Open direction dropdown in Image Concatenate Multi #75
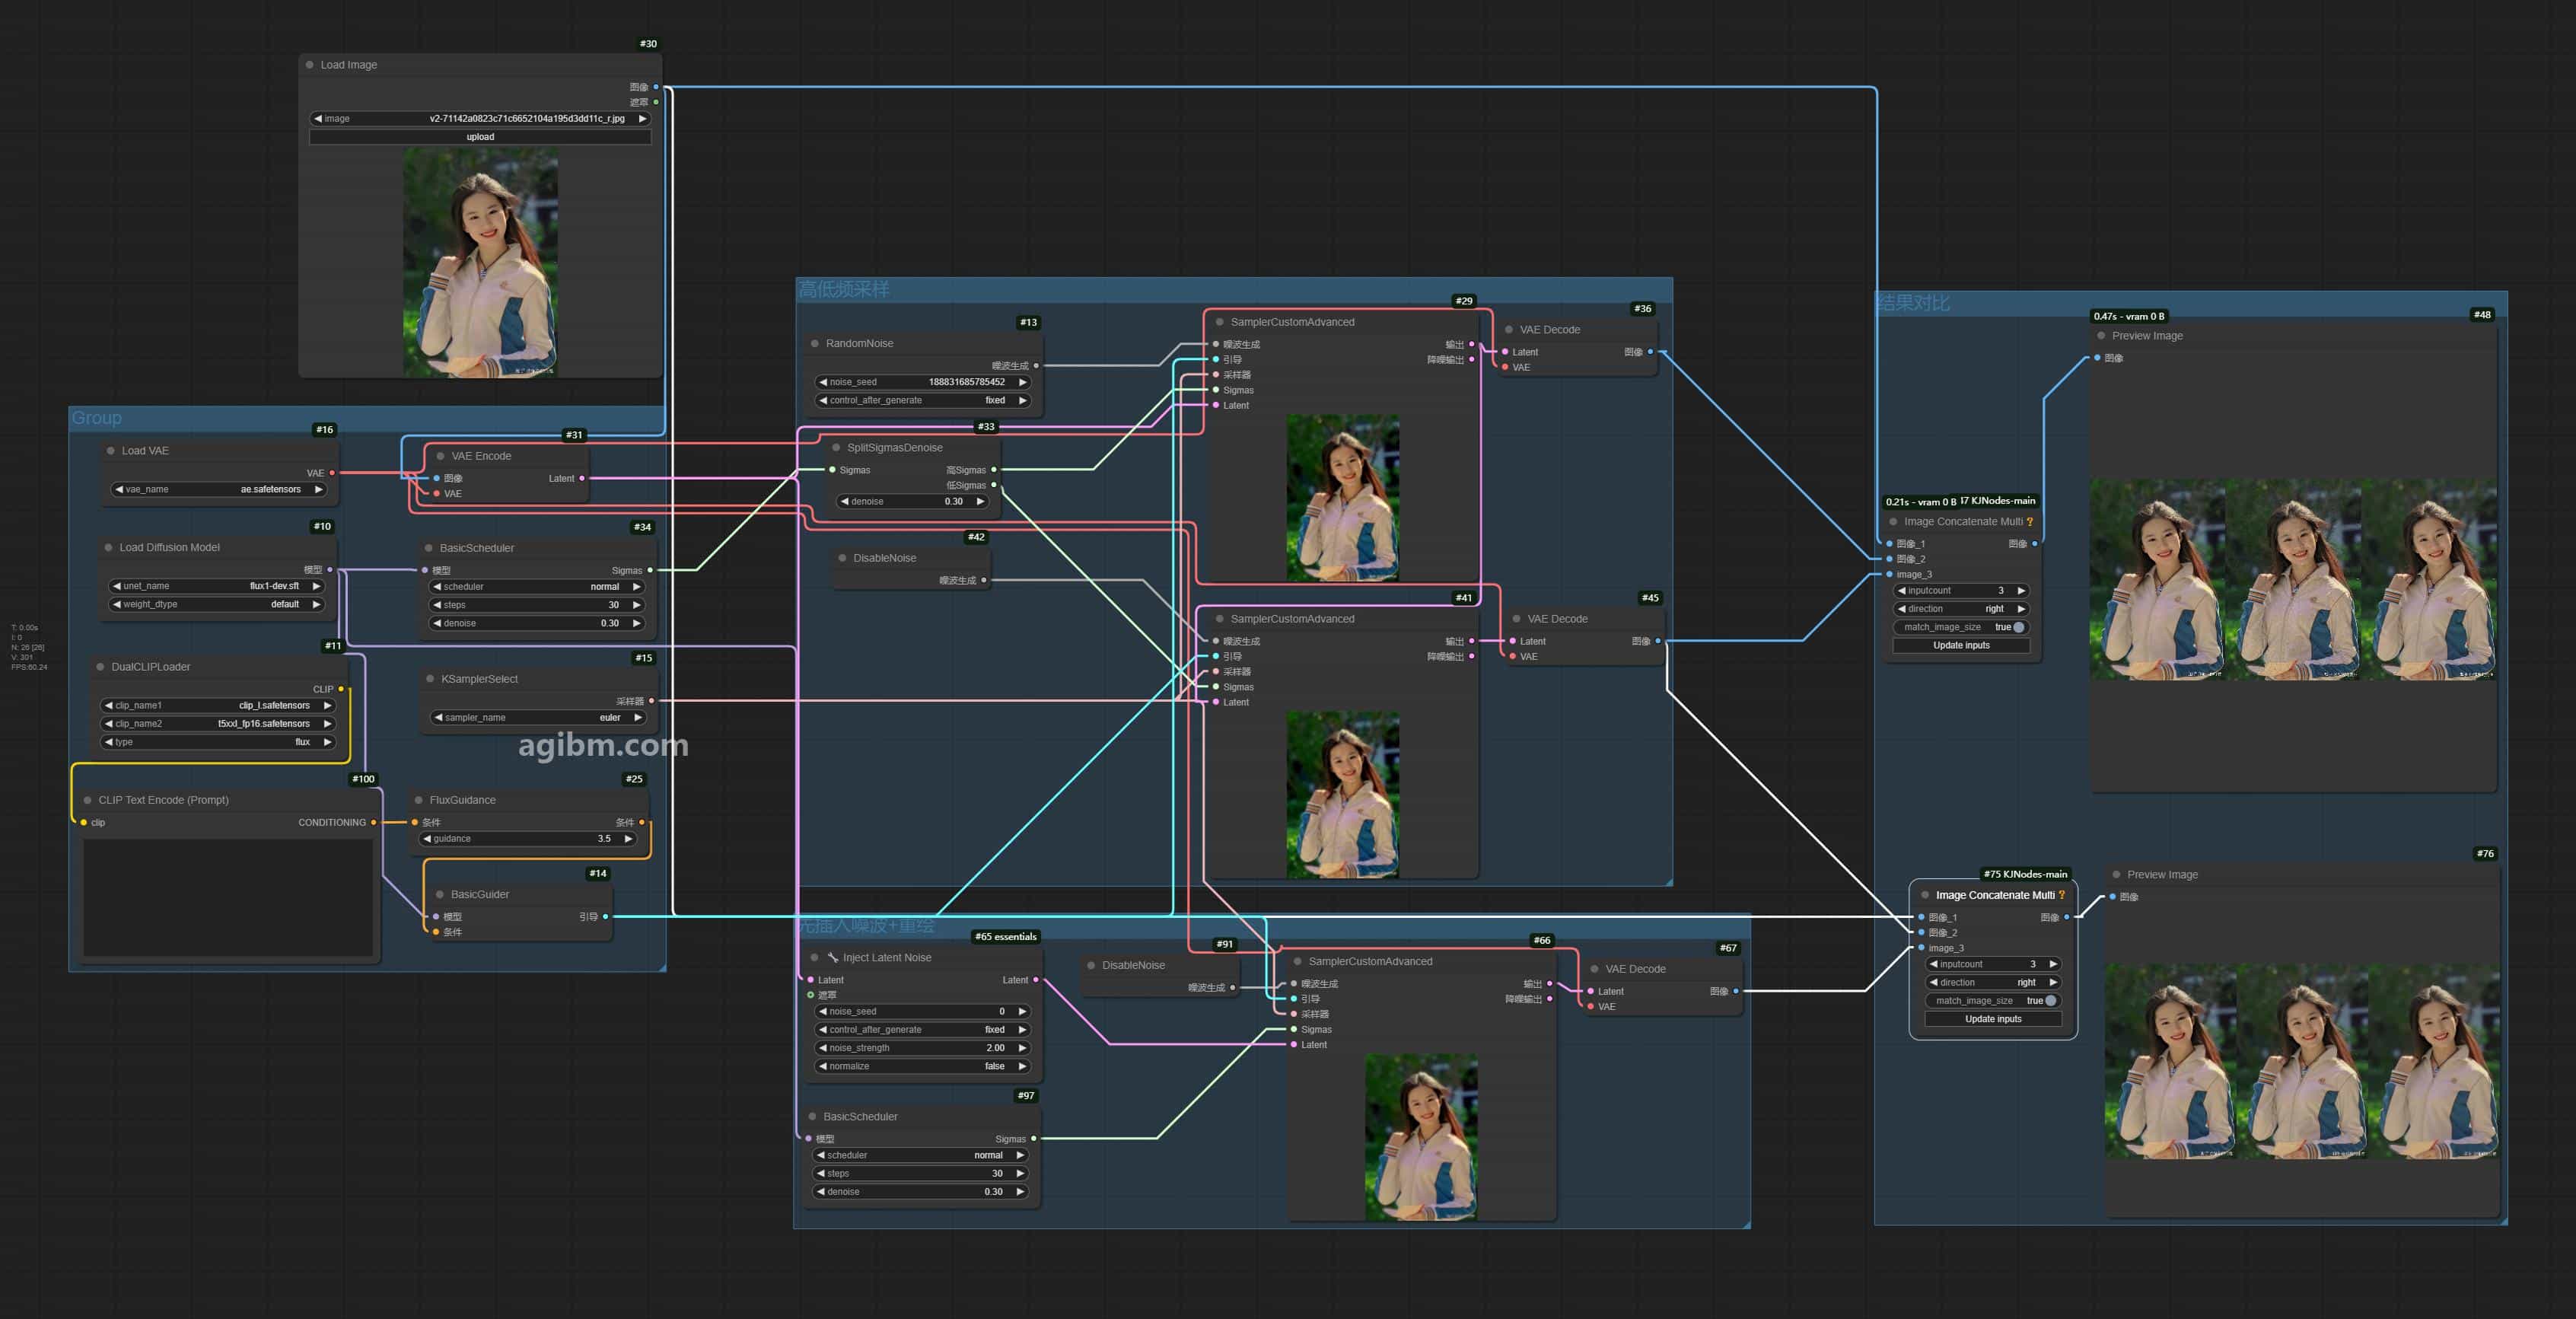Screen dimensions: 2576x1319 point(1993,983)
